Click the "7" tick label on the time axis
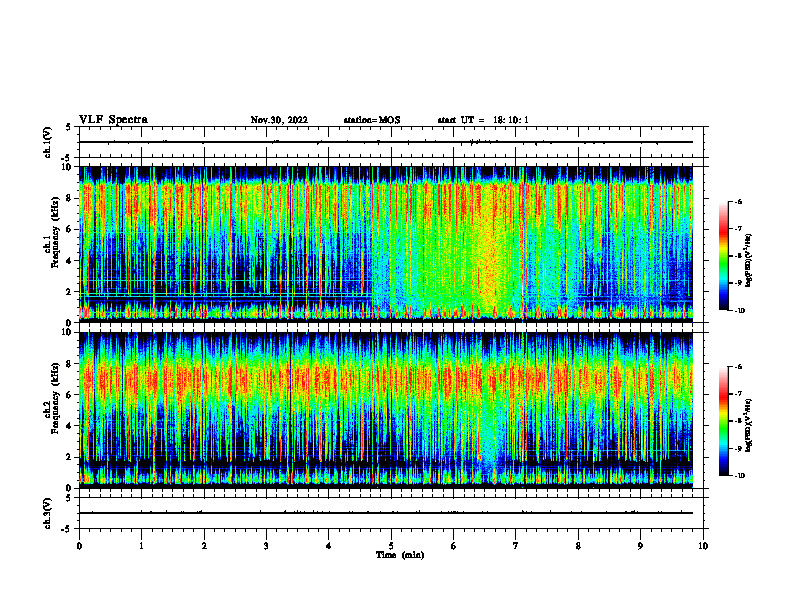The height and width of the screenshot is (612, 792). (x=516, y=546)
